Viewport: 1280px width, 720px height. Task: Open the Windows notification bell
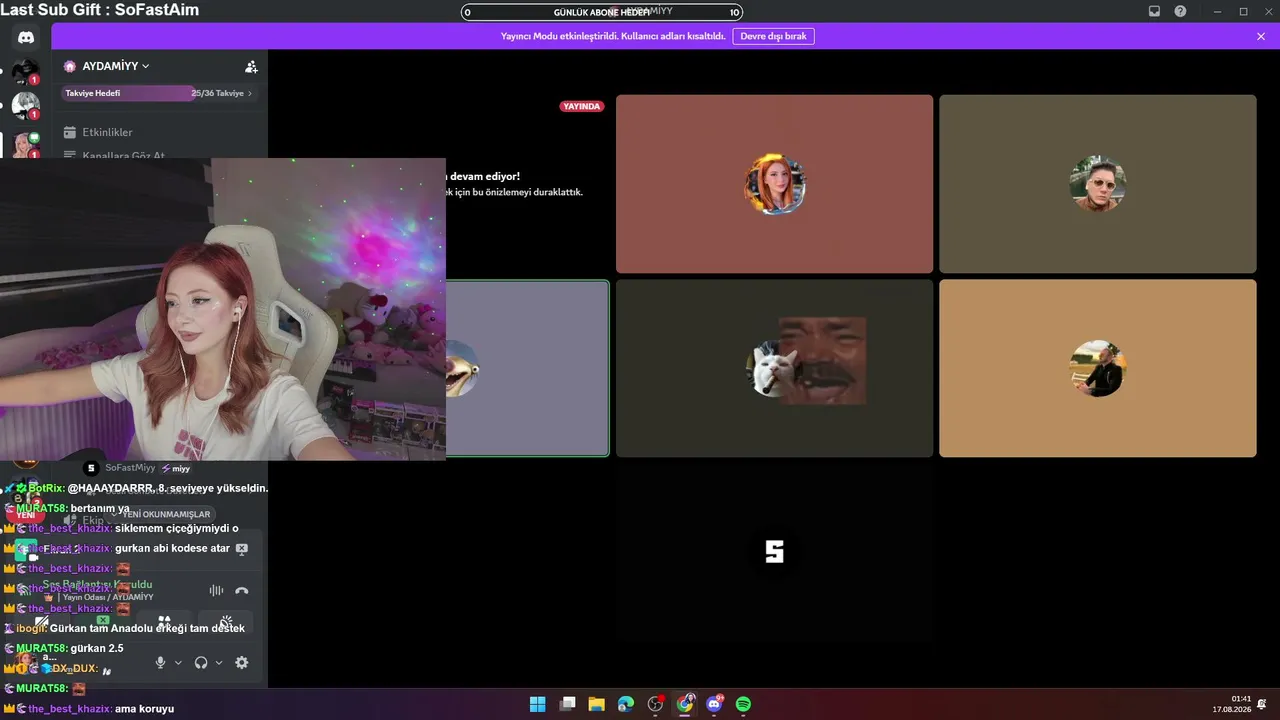1262,704
